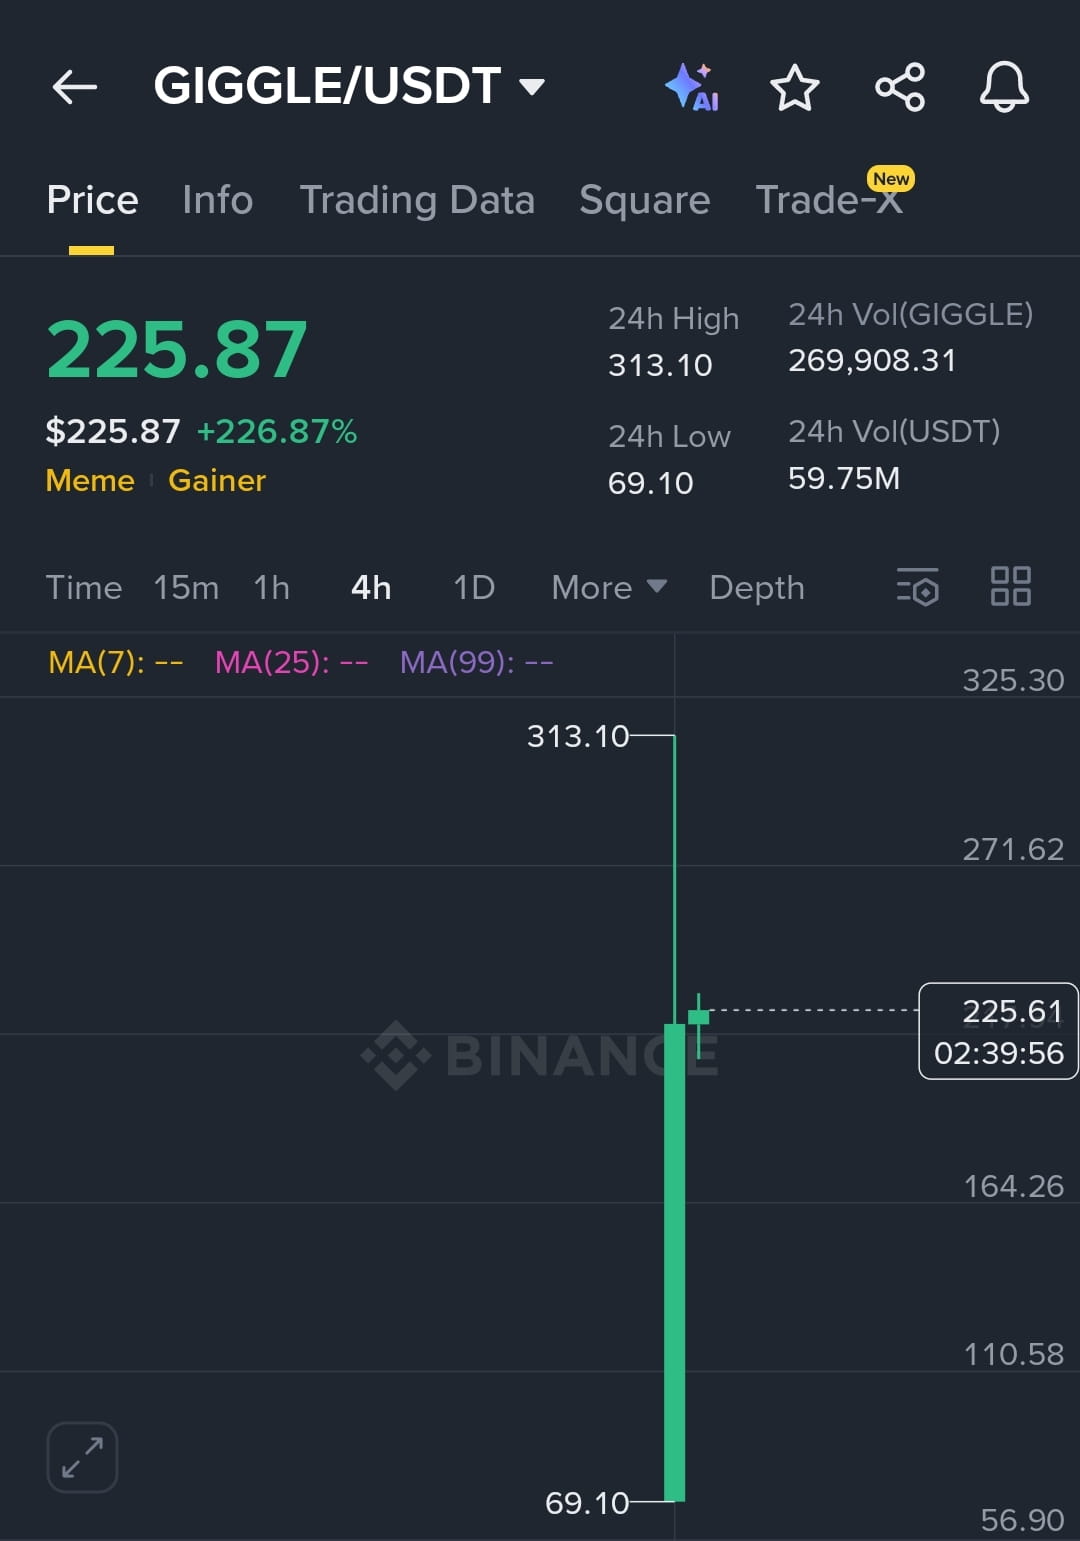1080x1541 pixels.
Task: Select the 1D chart interval
Action: click(474, 588)
